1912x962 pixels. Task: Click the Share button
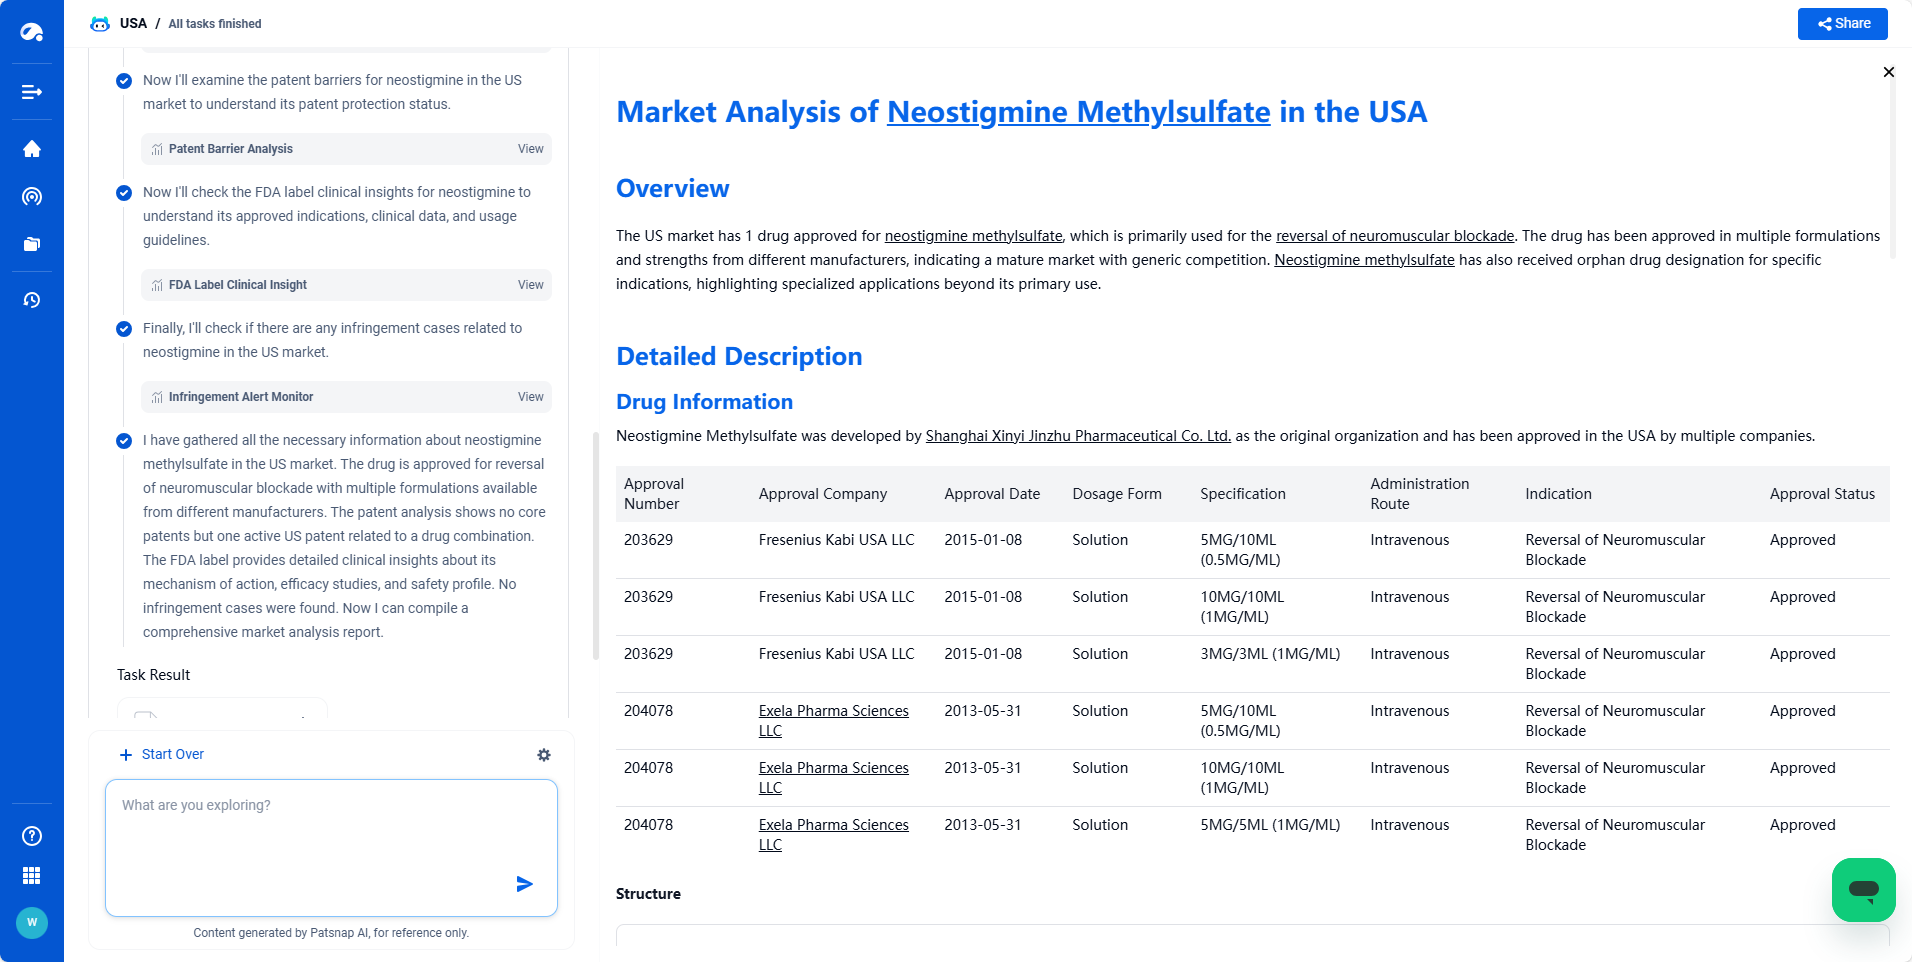(1842, 24)
